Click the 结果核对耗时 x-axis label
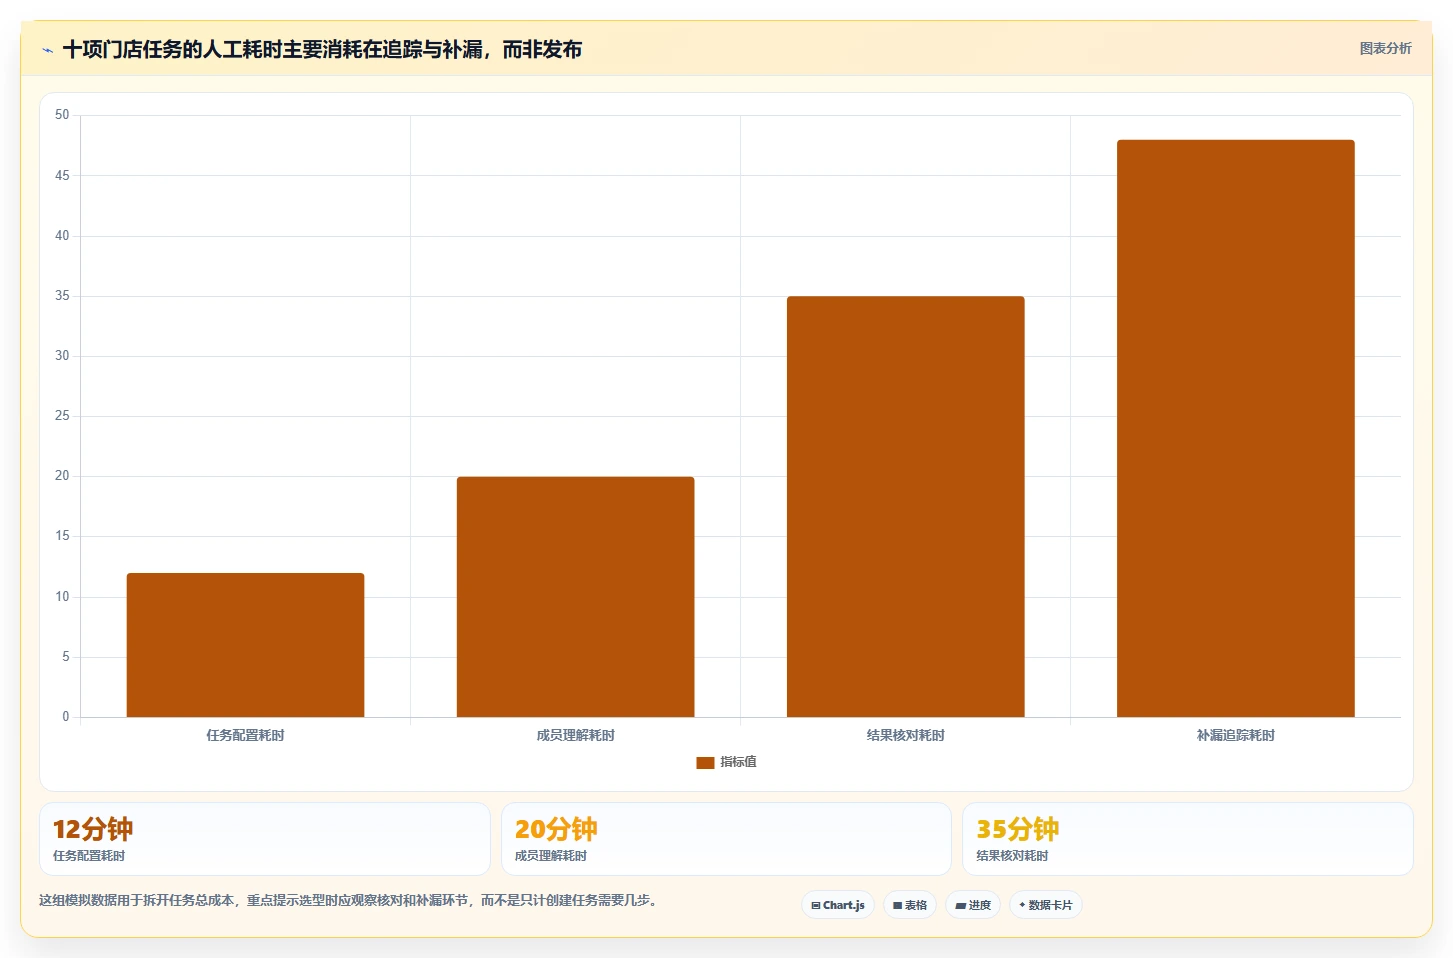The image size is (1453, 958). click(905, 735)
